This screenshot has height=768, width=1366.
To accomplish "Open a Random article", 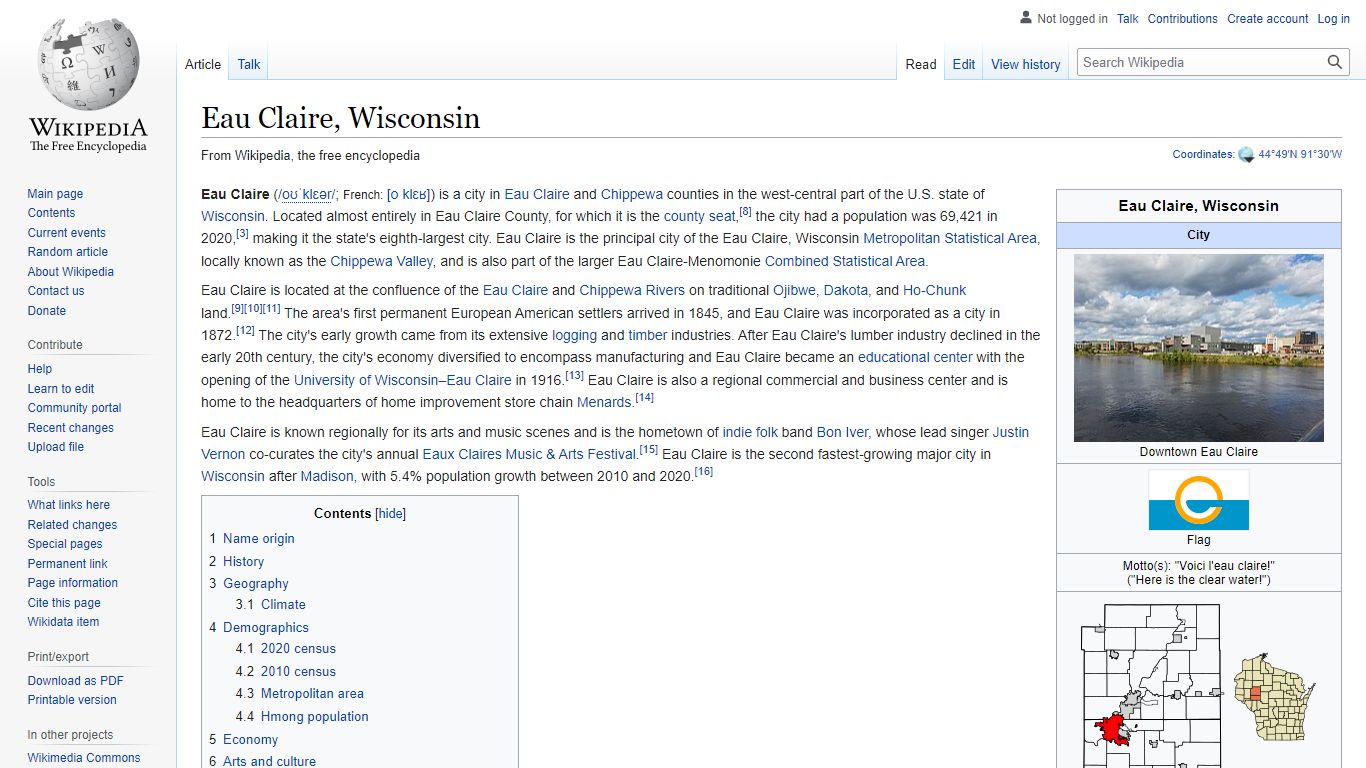I will [x=68, y=252].
